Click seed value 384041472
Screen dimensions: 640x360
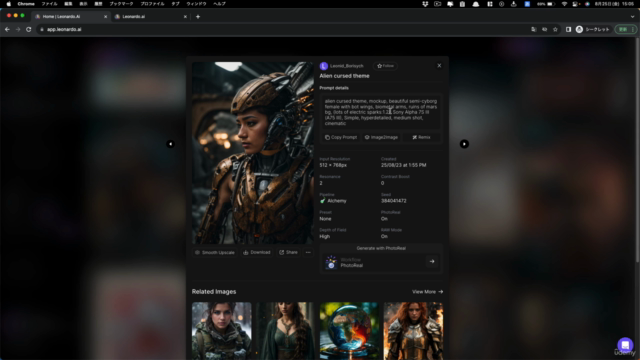[x=393, y=201]
